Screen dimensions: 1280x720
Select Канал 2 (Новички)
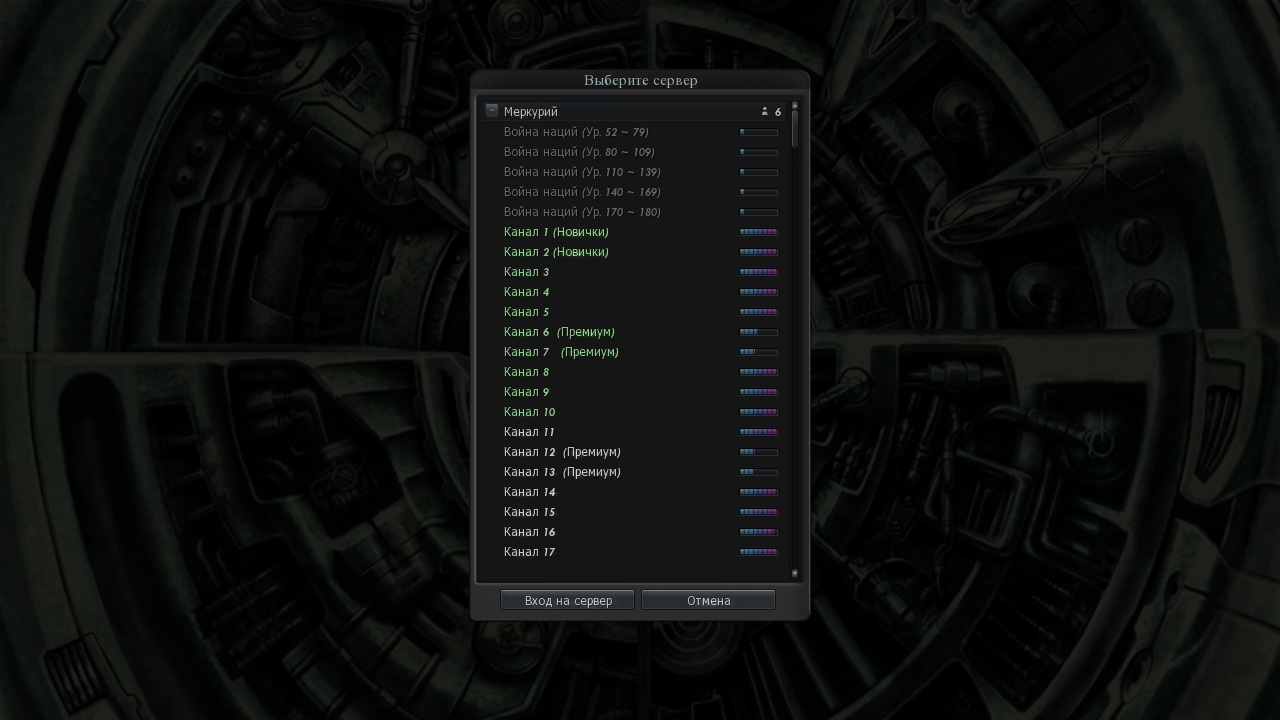556,252
